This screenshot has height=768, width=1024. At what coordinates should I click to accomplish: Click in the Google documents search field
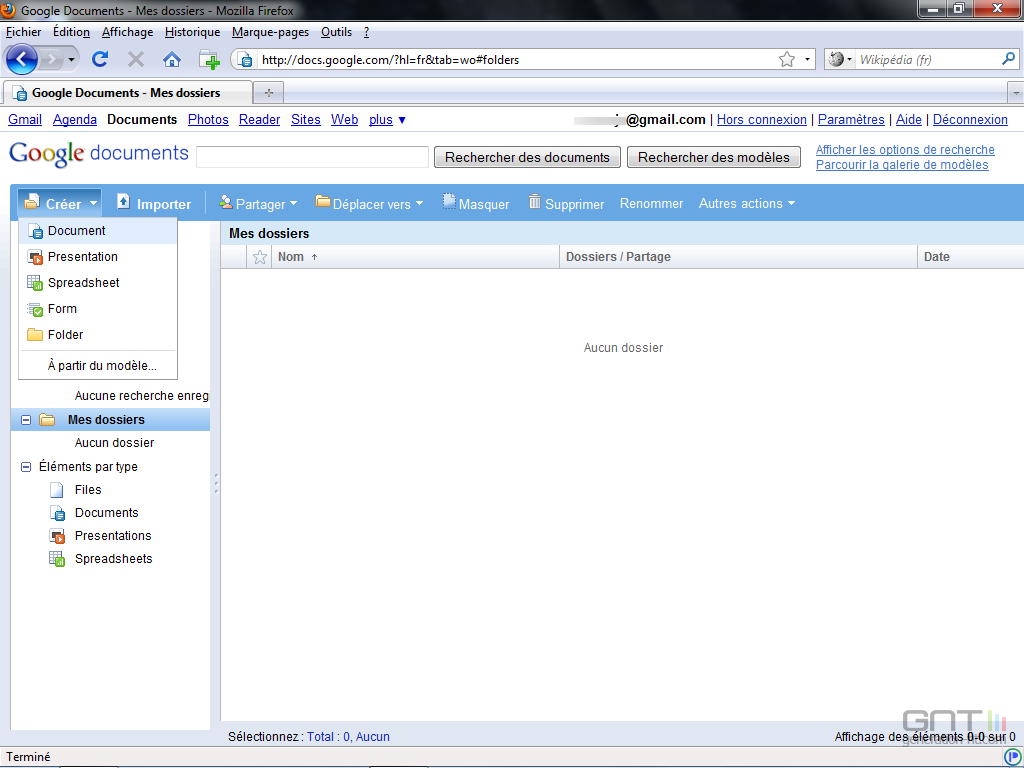312,157
